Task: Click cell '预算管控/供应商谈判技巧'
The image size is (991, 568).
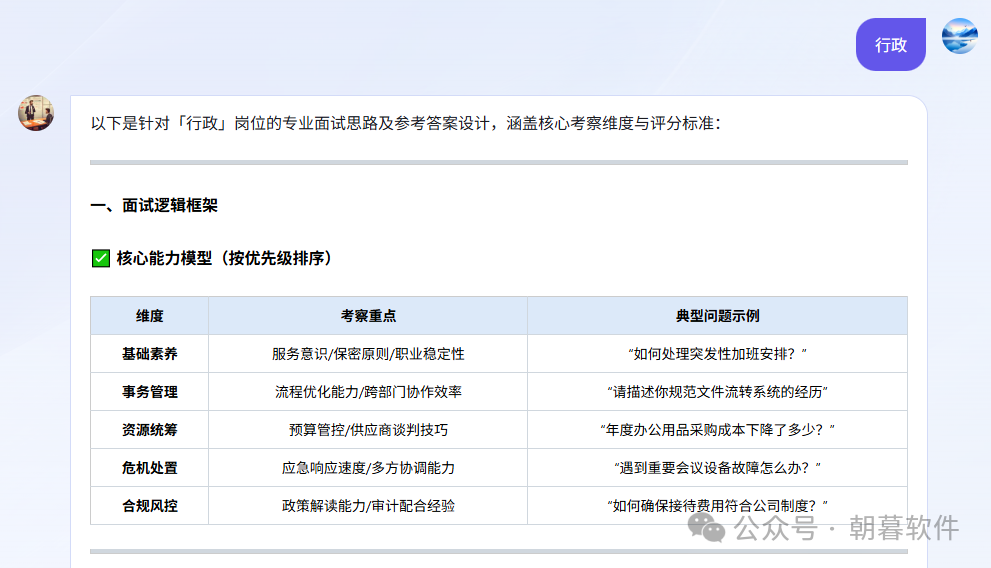Action: [368, 430]
